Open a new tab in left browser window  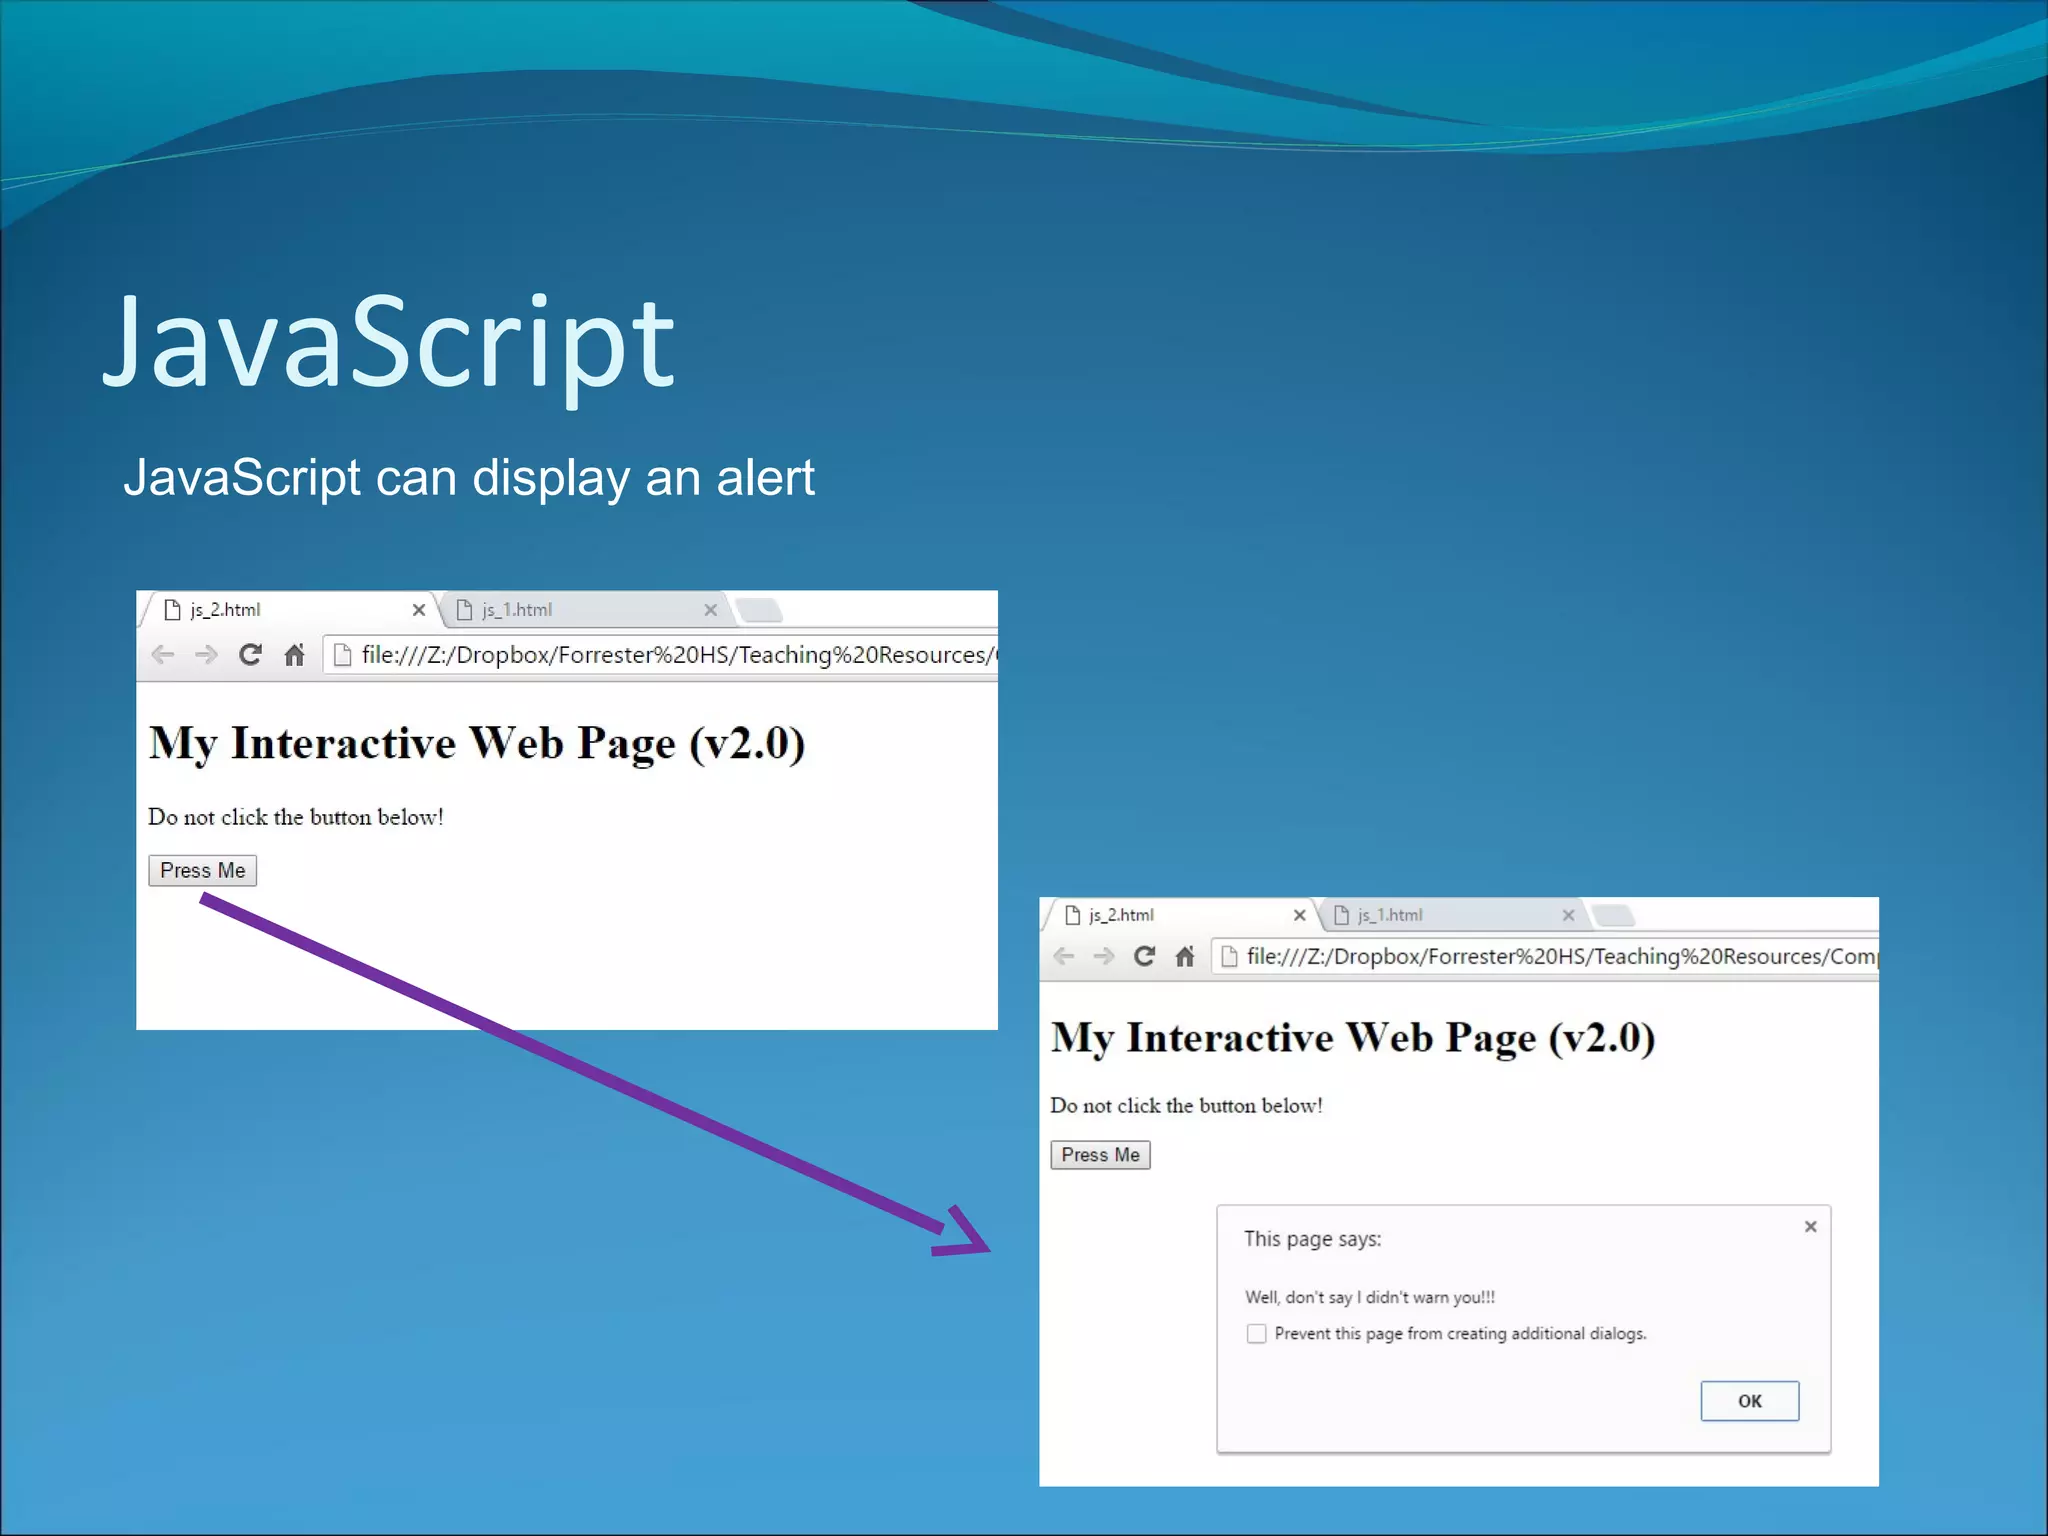pos(759,610)
